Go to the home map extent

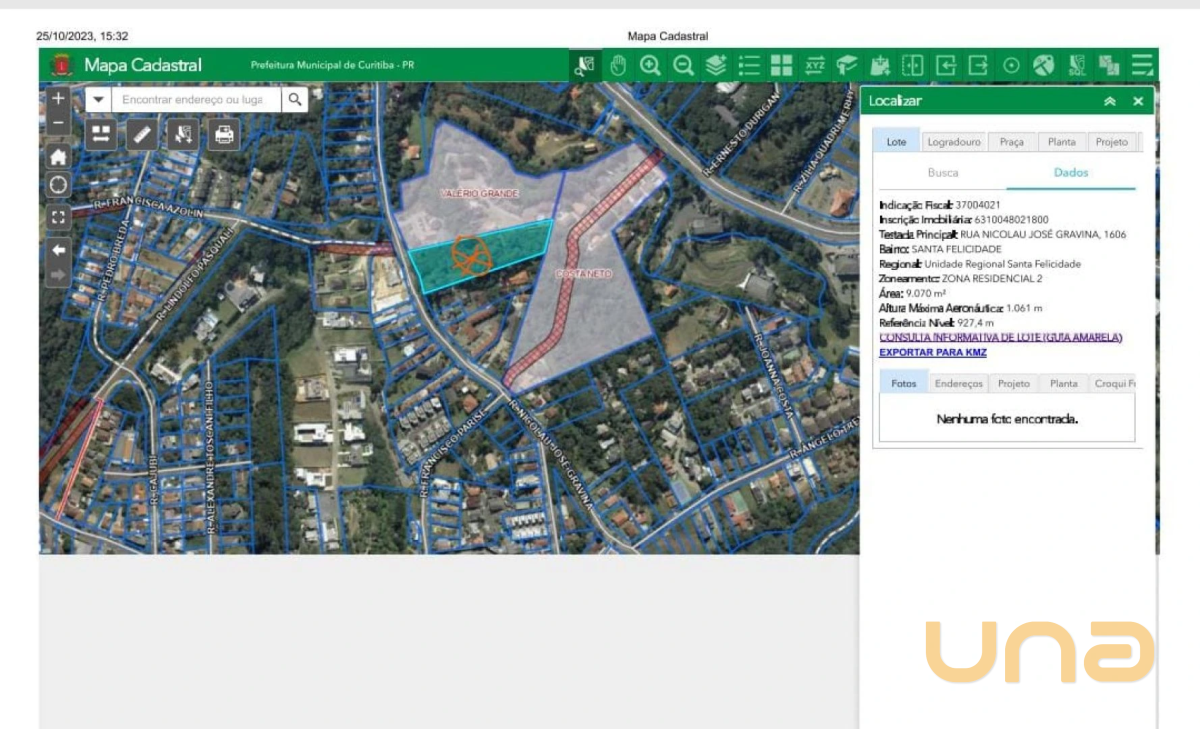(58, 157)
